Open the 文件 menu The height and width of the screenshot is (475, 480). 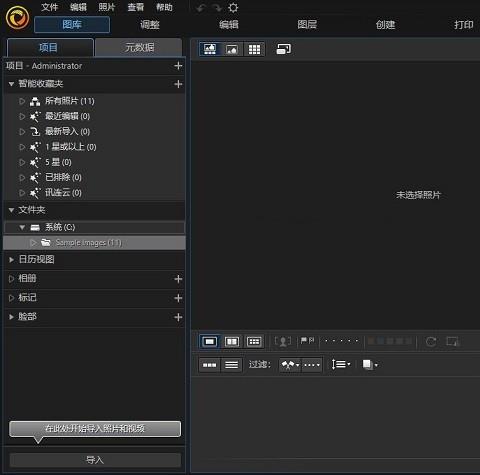(49, 7)
